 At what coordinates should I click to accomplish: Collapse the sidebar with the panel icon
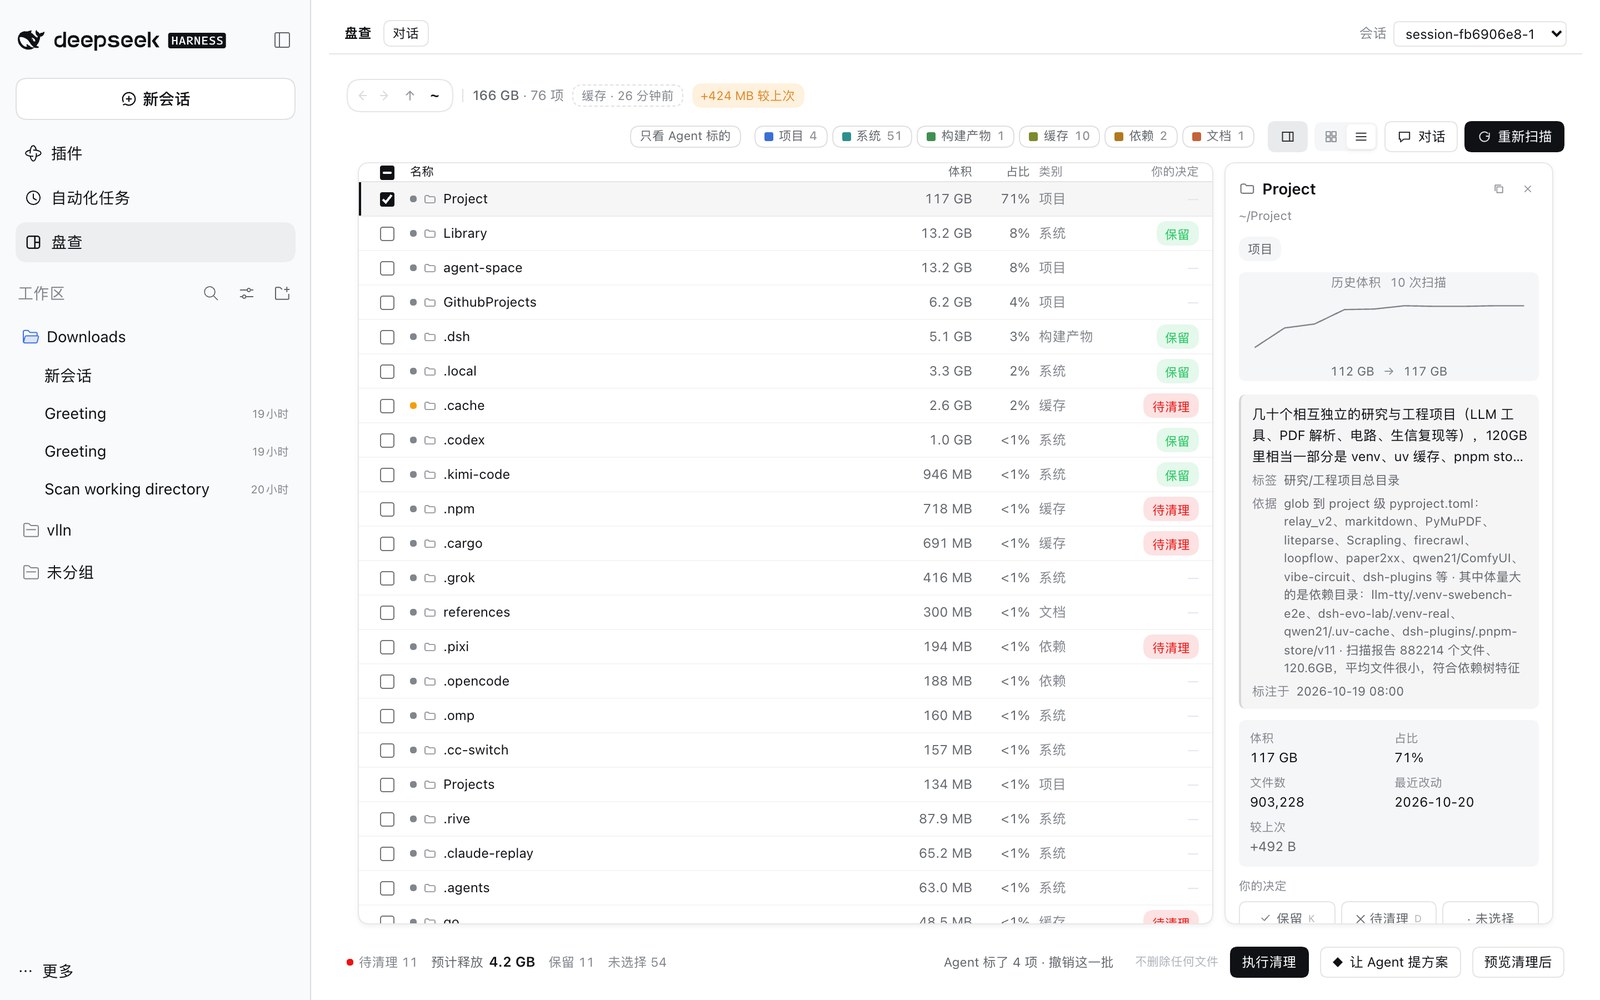282,40
